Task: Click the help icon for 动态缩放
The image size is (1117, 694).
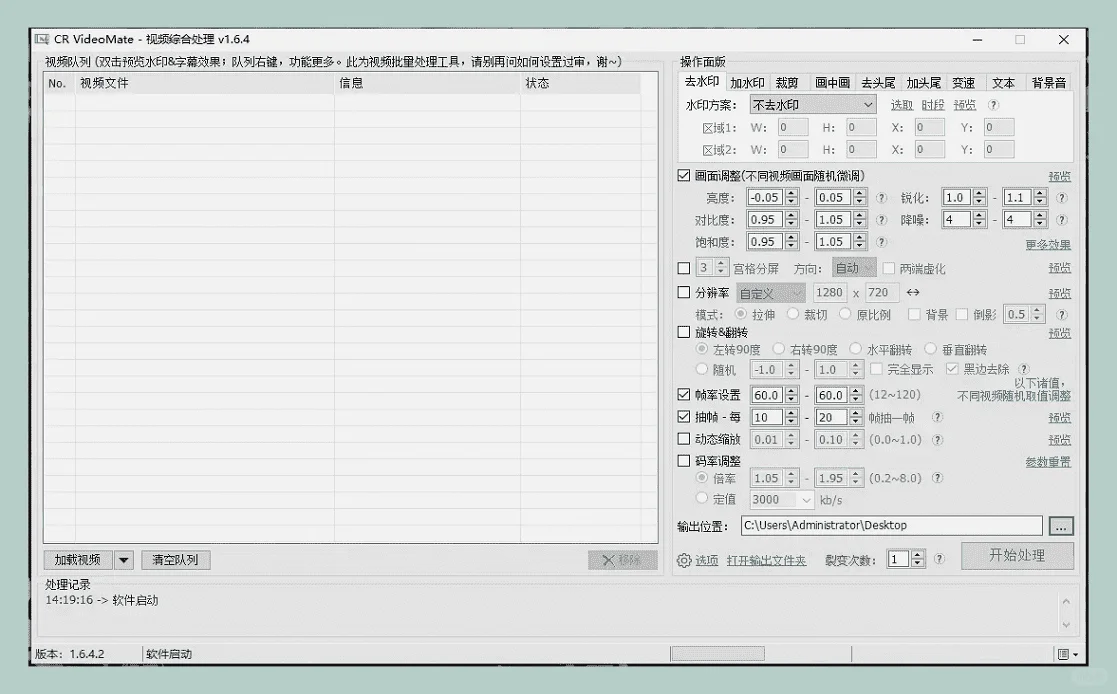Action: click(x=937, y=440)
